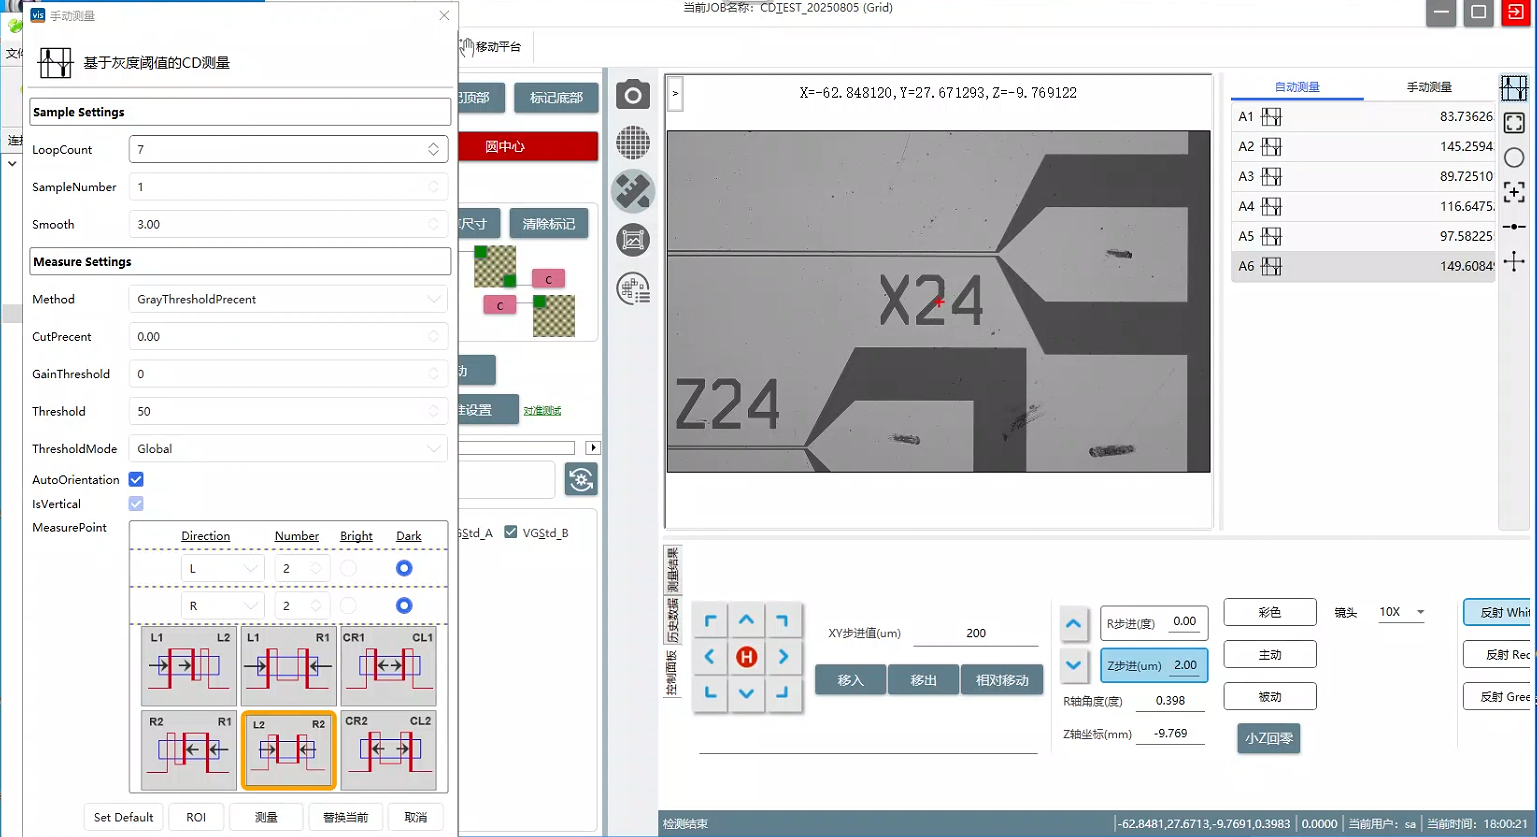Select the L2-R2 measure mode thumbnail
Viewport: 1537px width, 837px height.
point(288,750)
